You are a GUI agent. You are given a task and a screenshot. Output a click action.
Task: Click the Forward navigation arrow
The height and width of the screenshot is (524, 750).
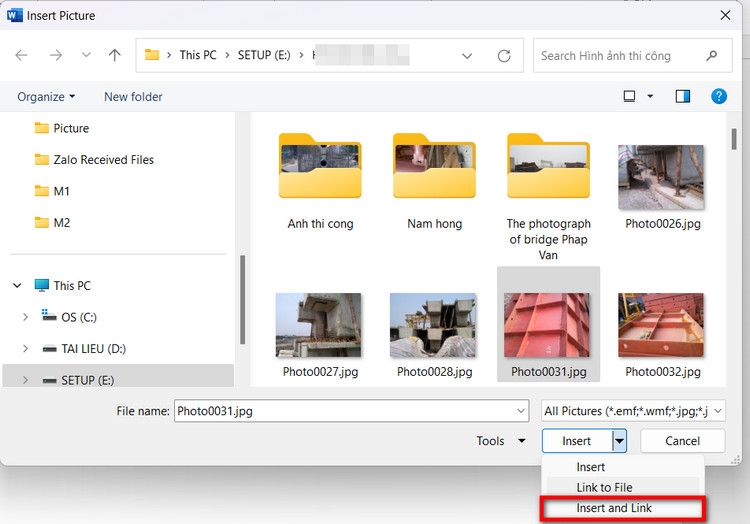[x=56, y=55]
